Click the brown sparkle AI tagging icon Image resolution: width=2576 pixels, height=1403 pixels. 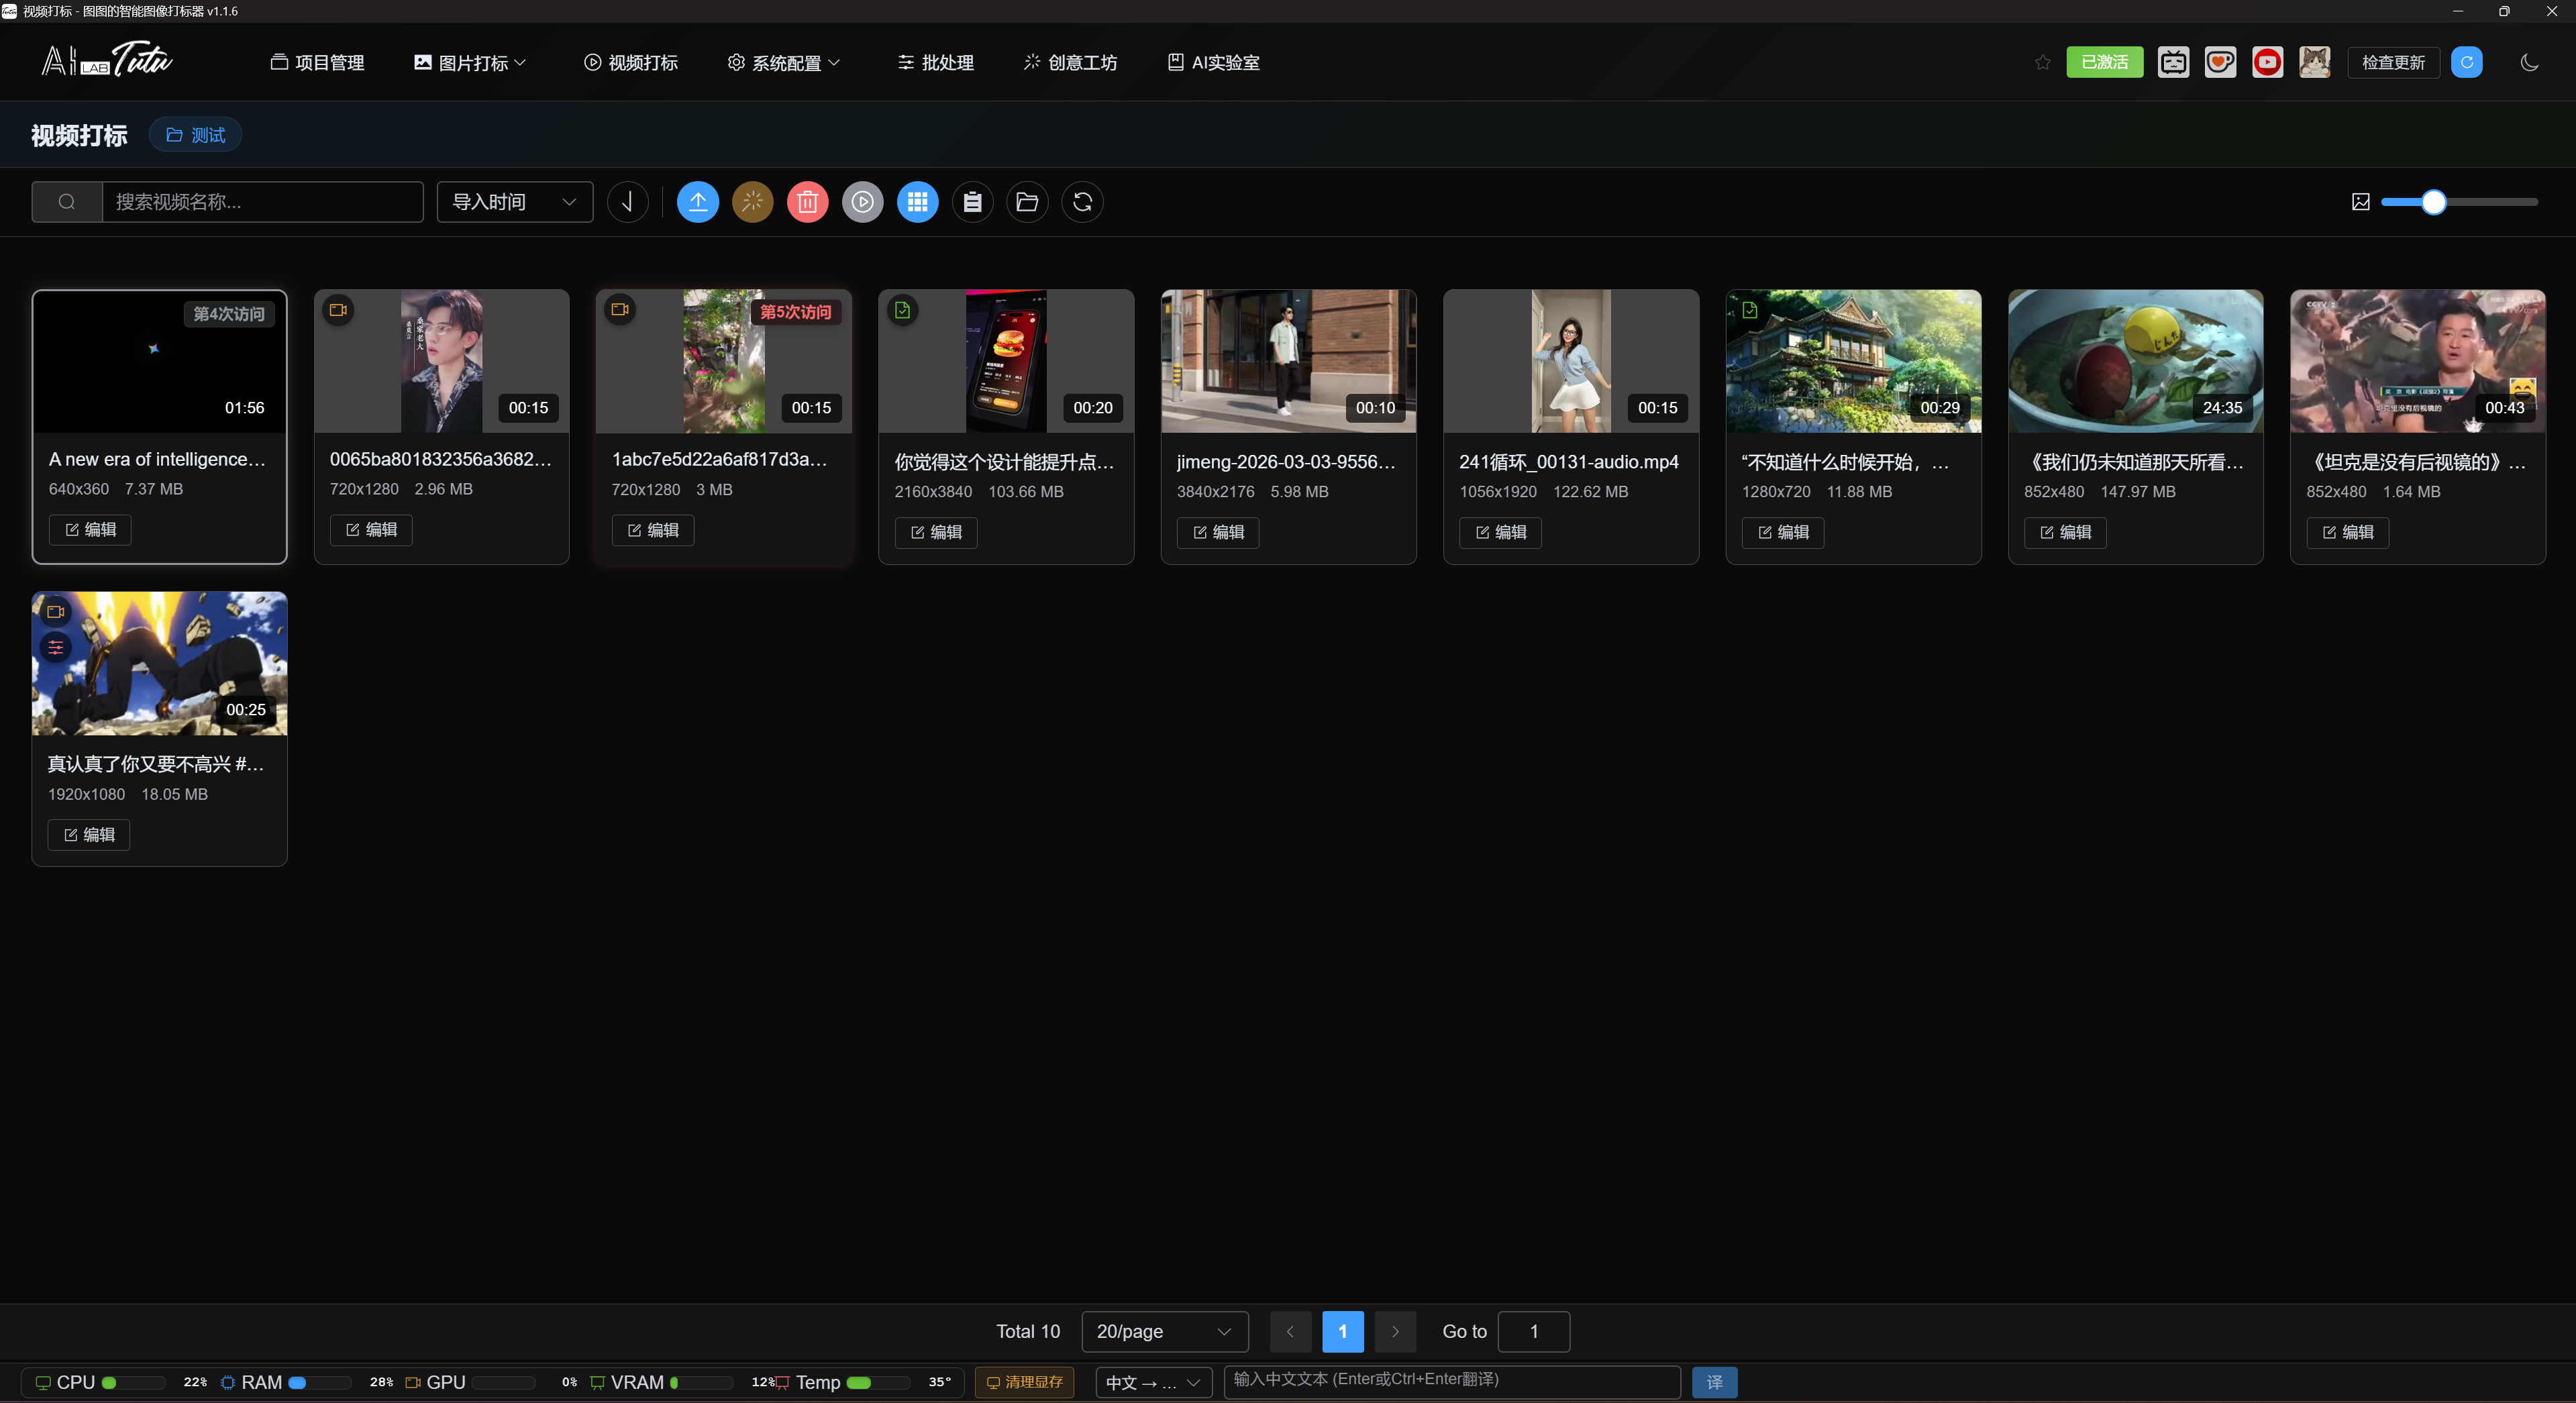(752, 202)
